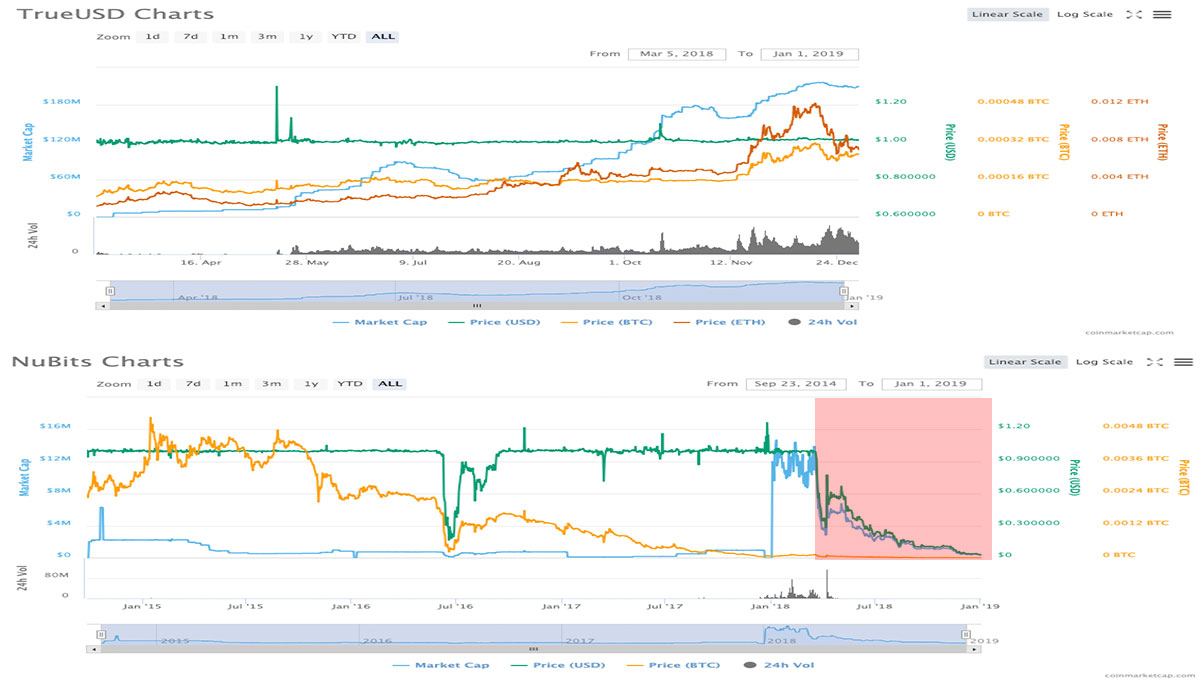This screenshot has height=682, width=1200.
Task: Set TrueUSD zoom to 7d
Action: (190, 37)
